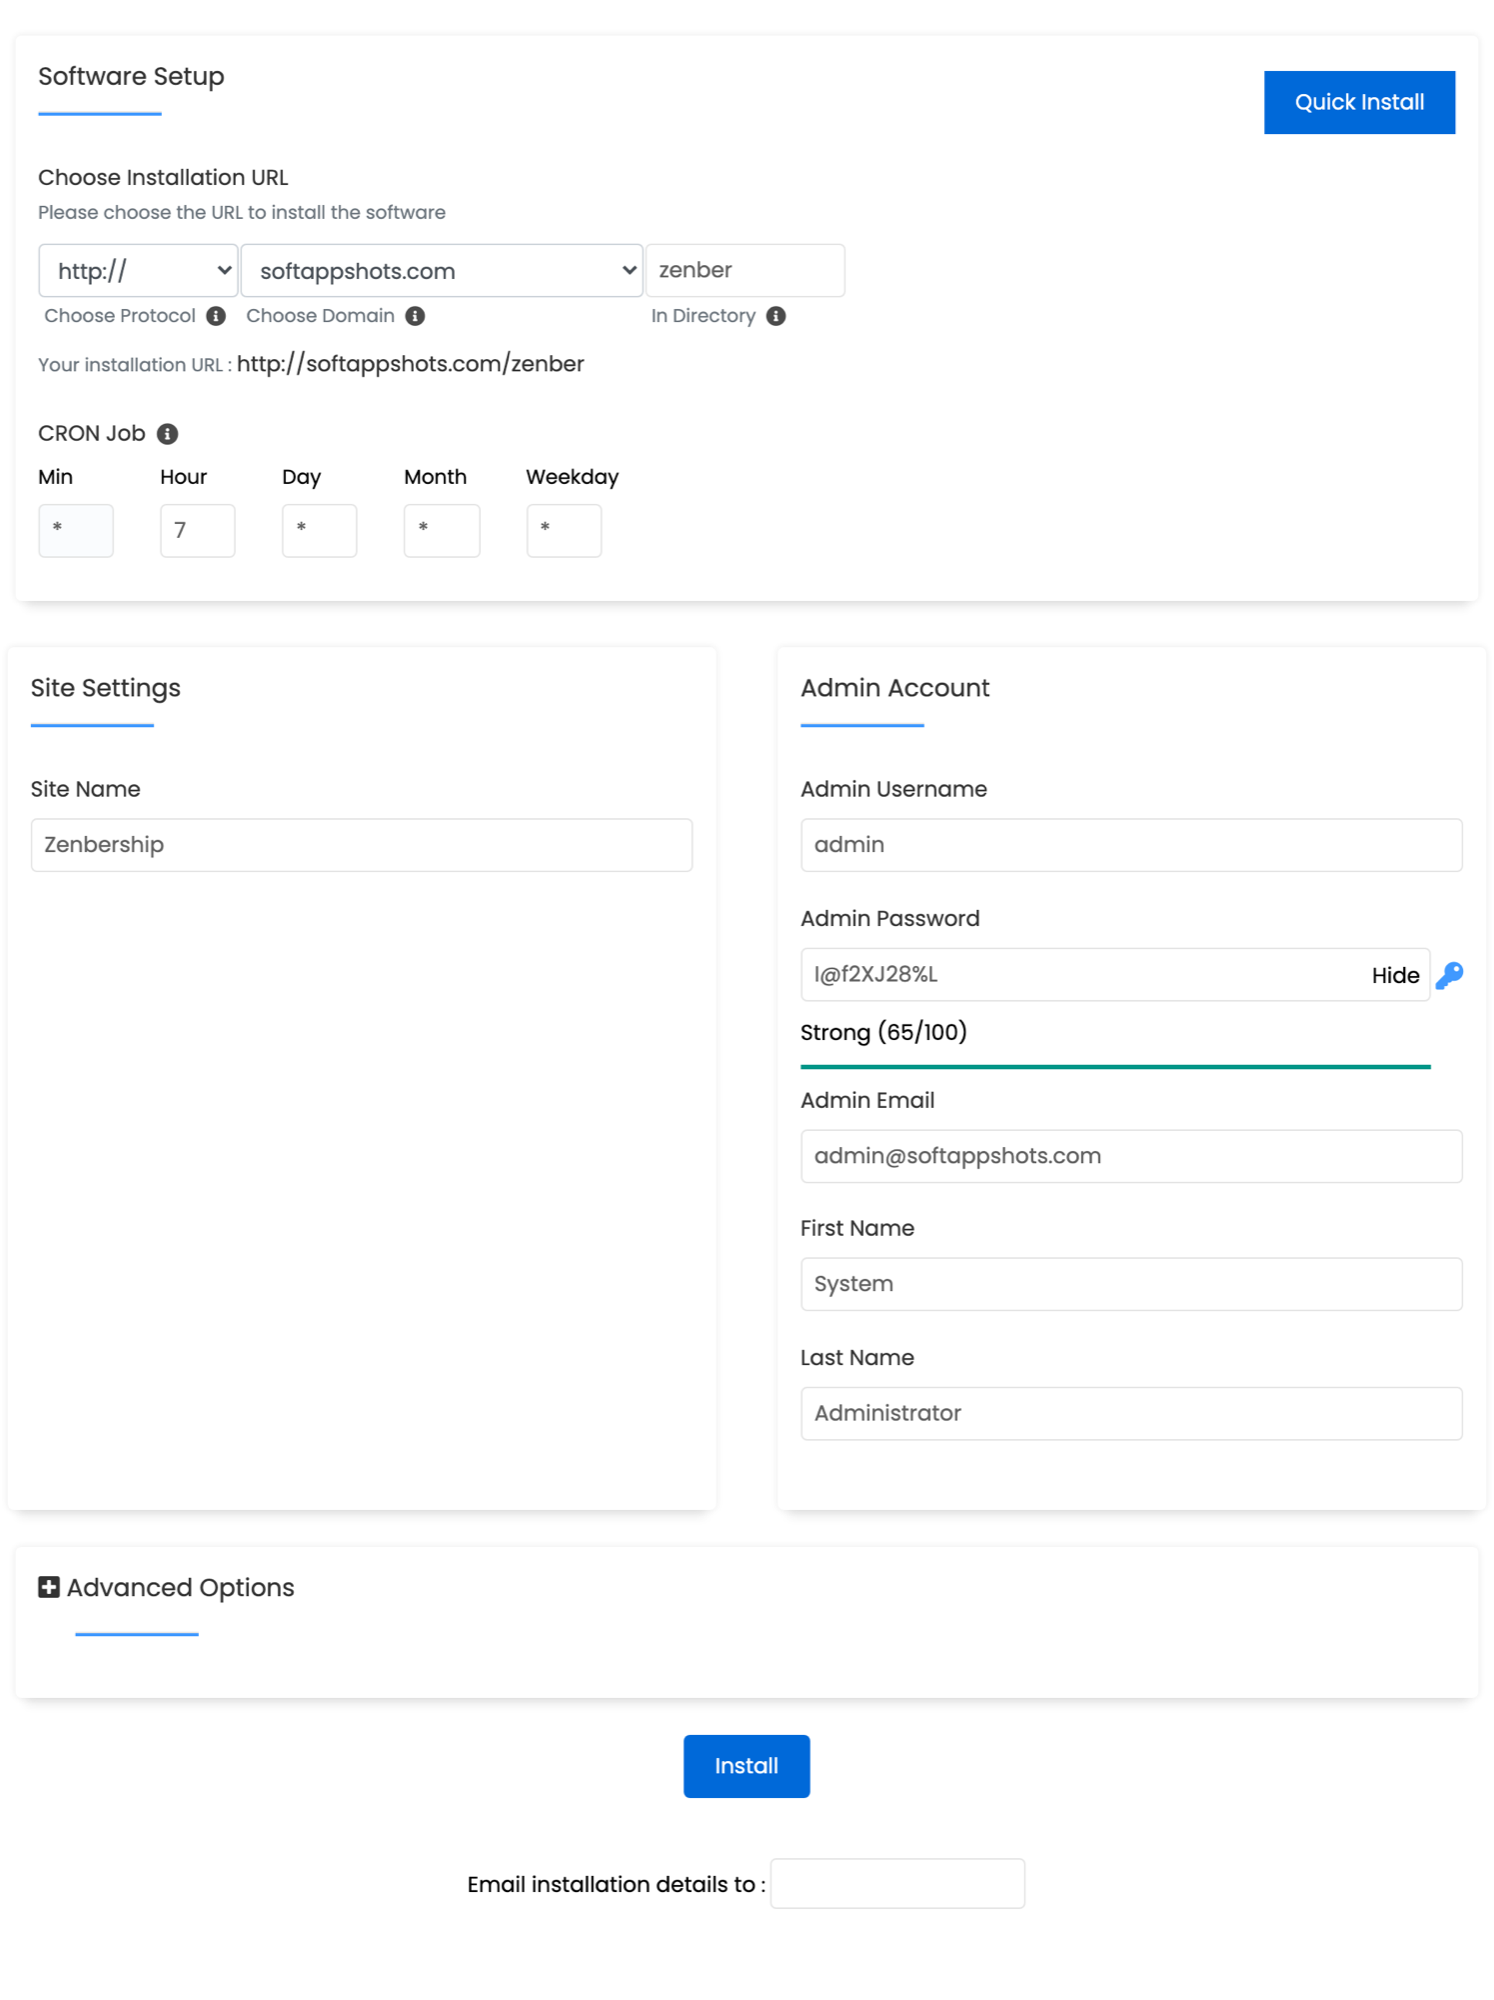This screenshot has height=2000, width=1494.
Task: Click the Choose Domain info icon
Action: 415,316
